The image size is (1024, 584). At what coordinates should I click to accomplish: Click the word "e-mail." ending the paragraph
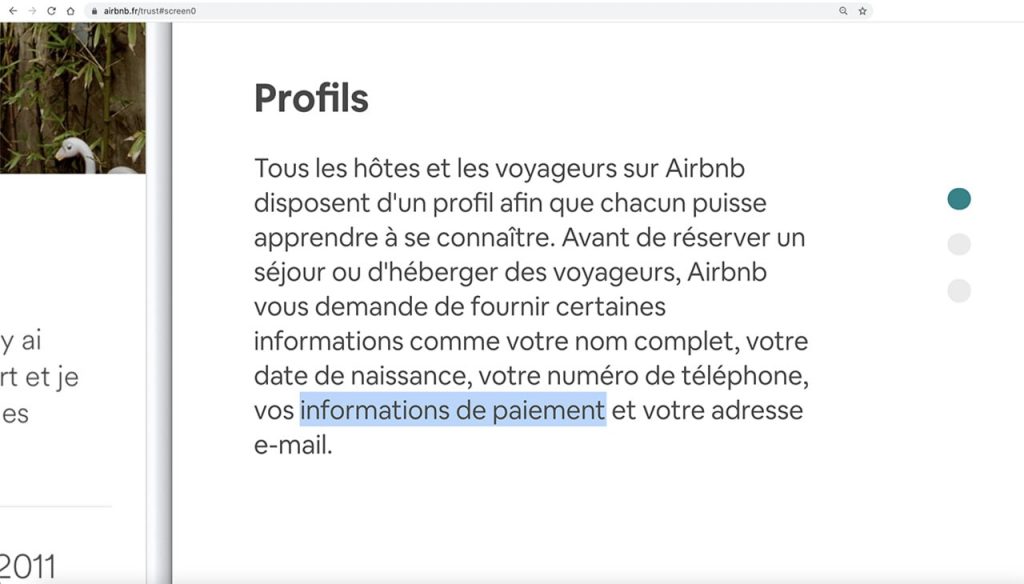[293, 446]
